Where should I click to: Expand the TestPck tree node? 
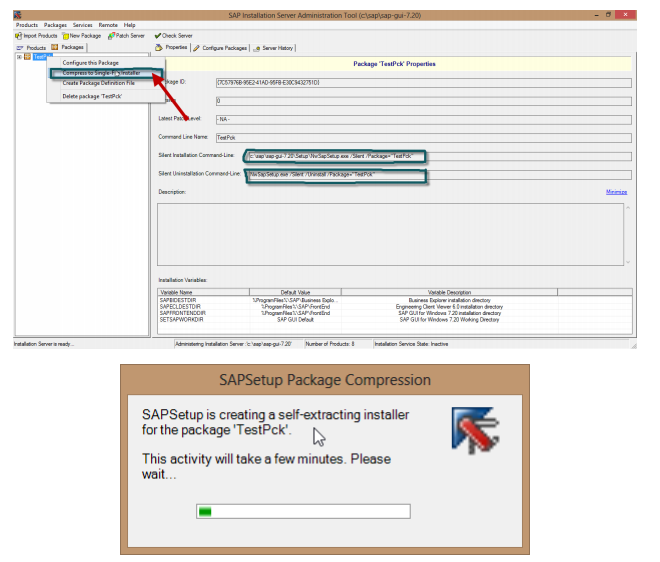pos(19,56)
